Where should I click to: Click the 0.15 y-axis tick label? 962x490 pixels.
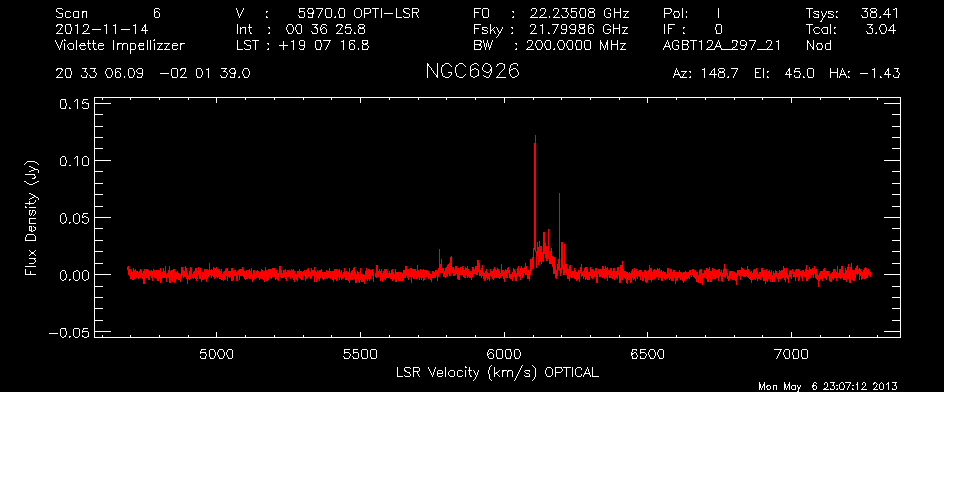(x=74, y=104)
